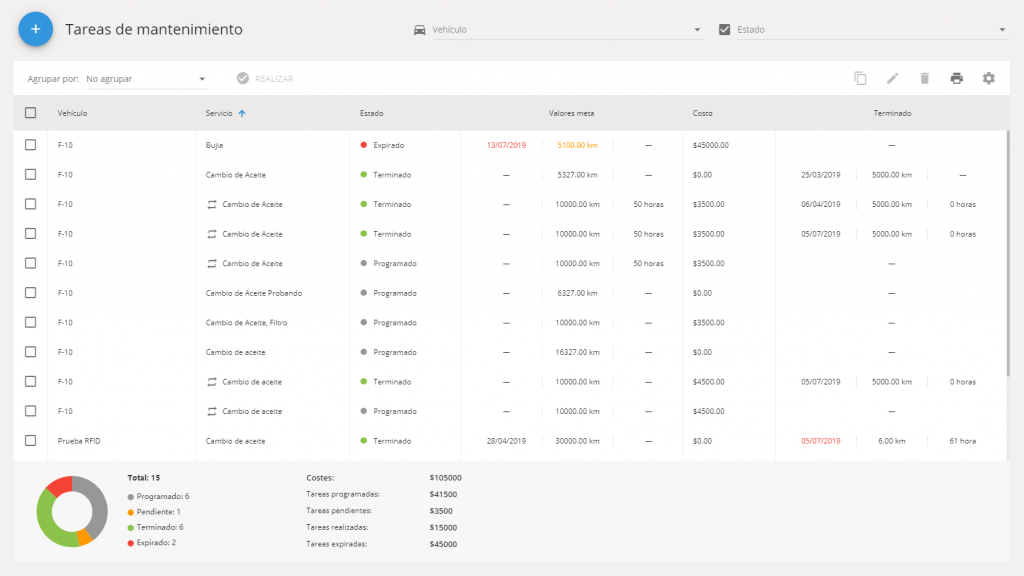Check the Cambio de Aceite, Filtro row

31,322
